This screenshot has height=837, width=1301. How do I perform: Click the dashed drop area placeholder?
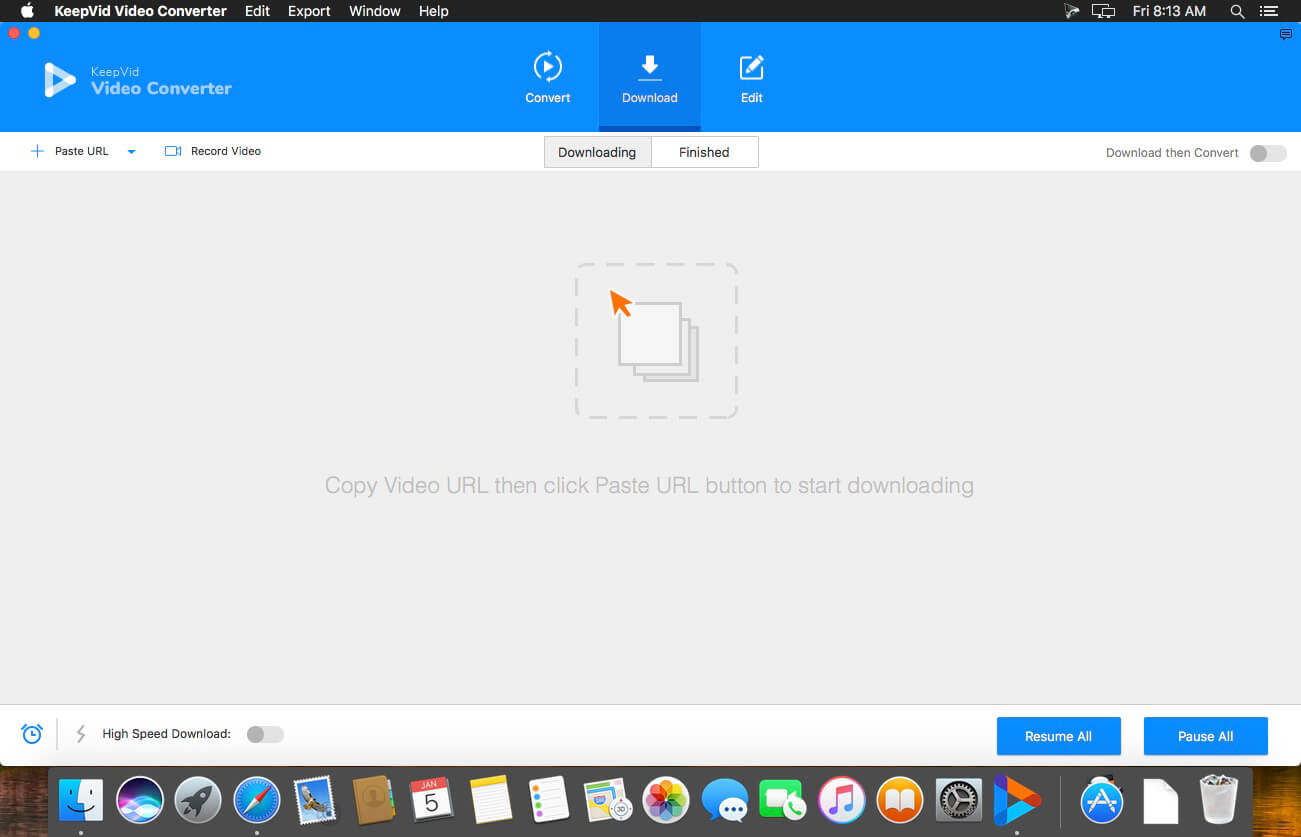point(656,341)
